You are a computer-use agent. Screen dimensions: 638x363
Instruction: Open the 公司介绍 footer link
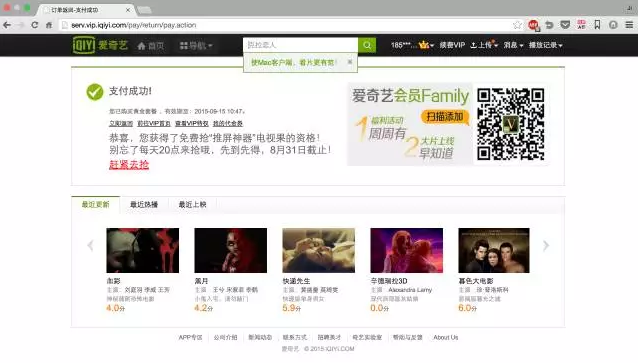[225, 337]
